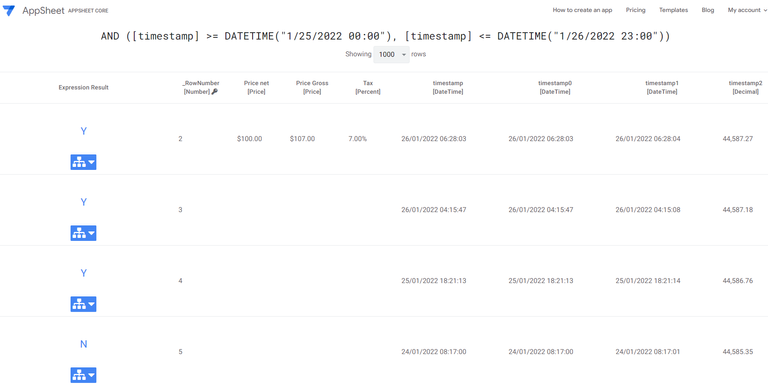
Task: Click decimal value 44,586.76
Action: (x=738, y=281)
